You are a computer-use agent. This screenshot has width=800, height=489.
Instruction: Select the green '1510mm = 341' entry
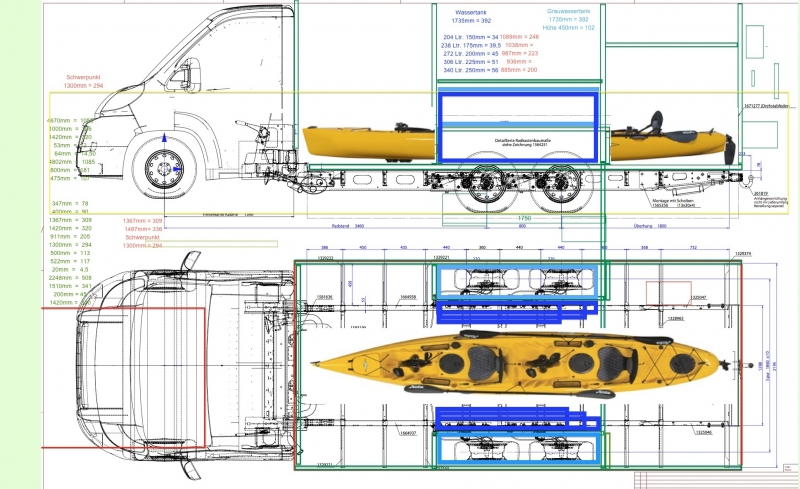(x=70, y=286)
